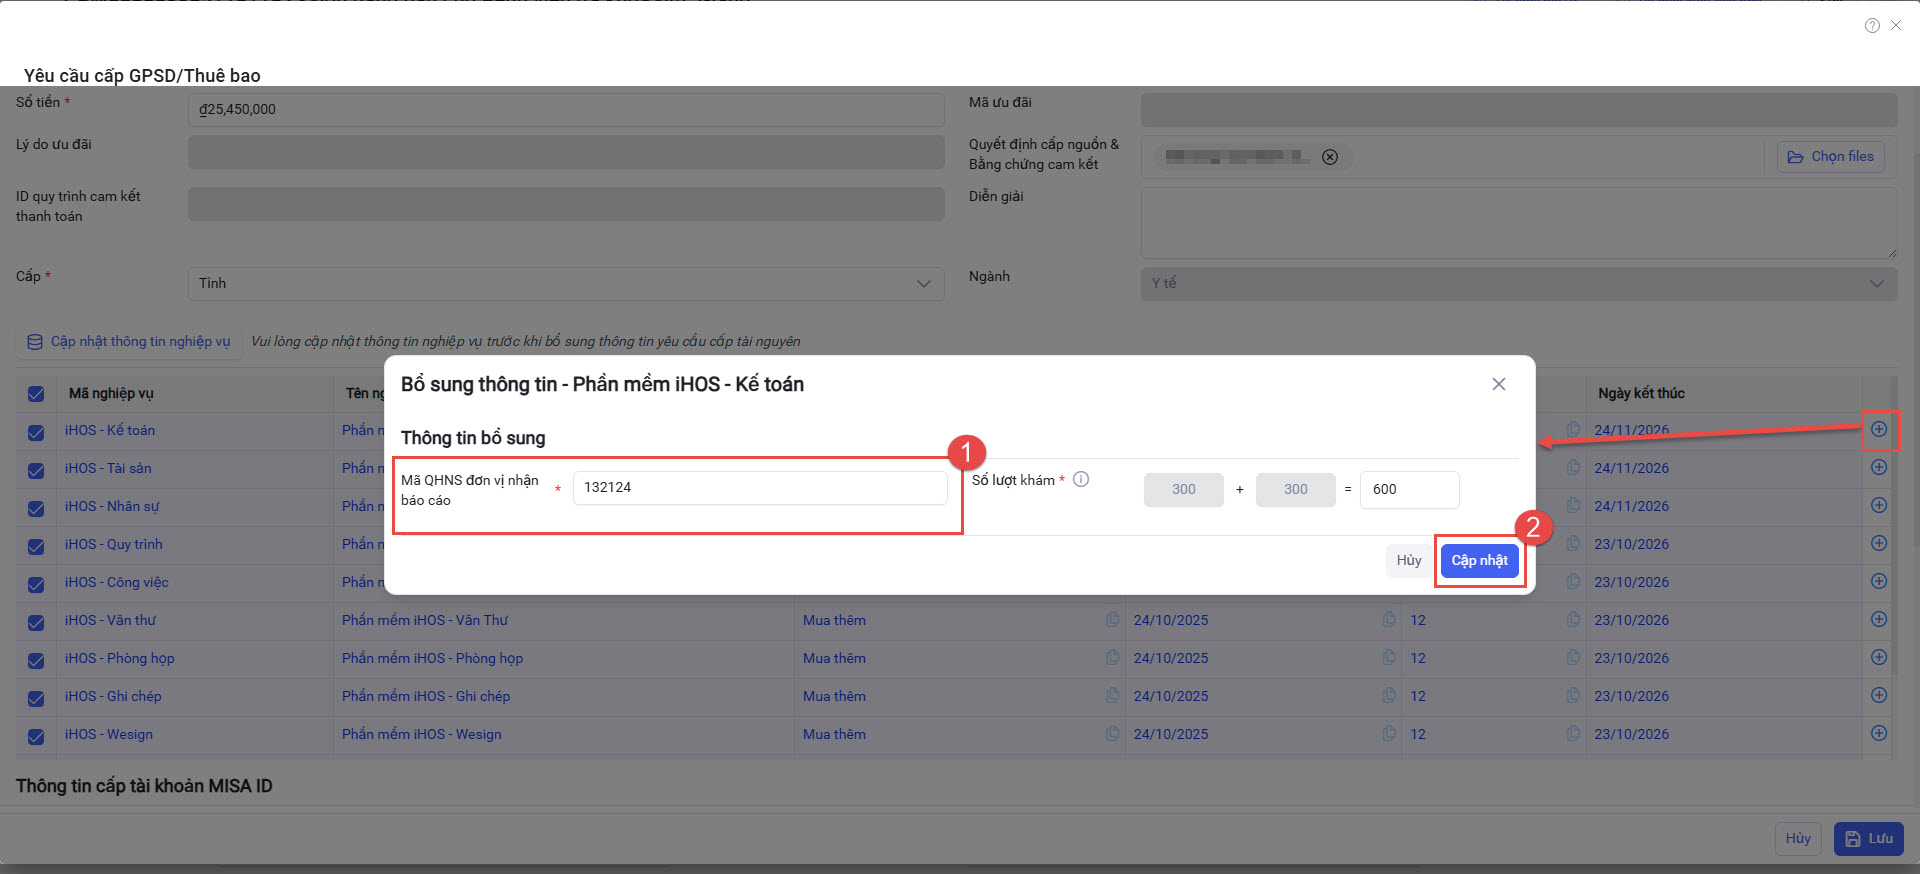Close the Bổ sung thông tin dialog
The image size is (1920, 874).
(x=1498, y=384)
